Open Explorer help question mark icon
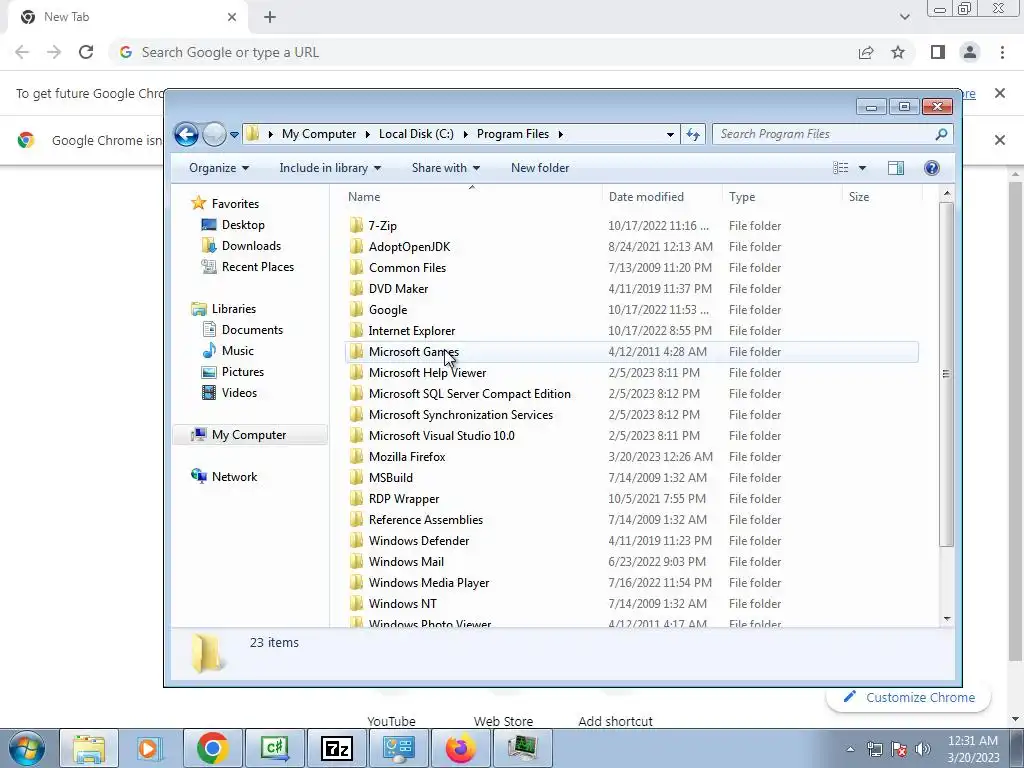Viewport: 1024px width, 768px height. [932, 168]
